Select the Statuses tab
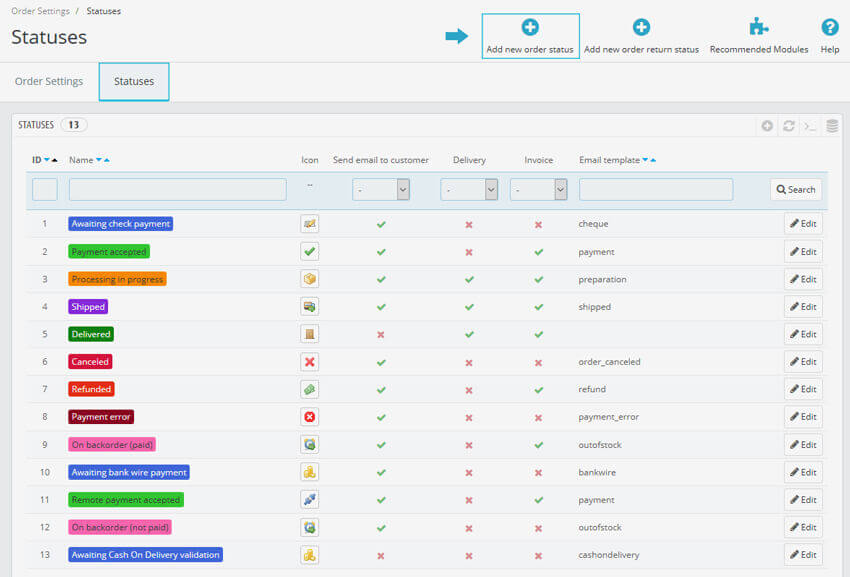850x577 pixels. coord(133,81)
